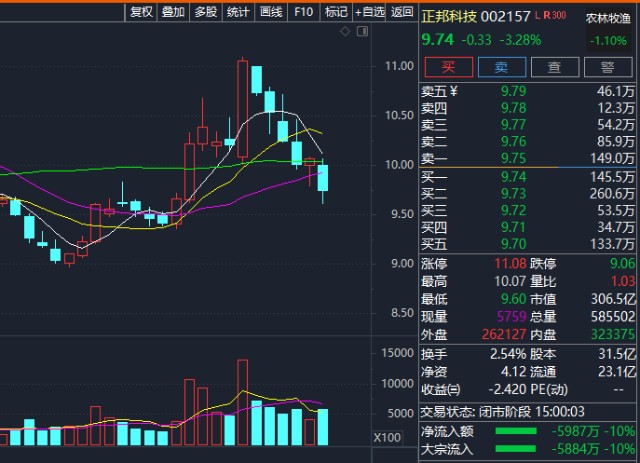Click the red L margin indicator
Image resolution: width=640 pixels, height=463 pixels.
point(537,16)
